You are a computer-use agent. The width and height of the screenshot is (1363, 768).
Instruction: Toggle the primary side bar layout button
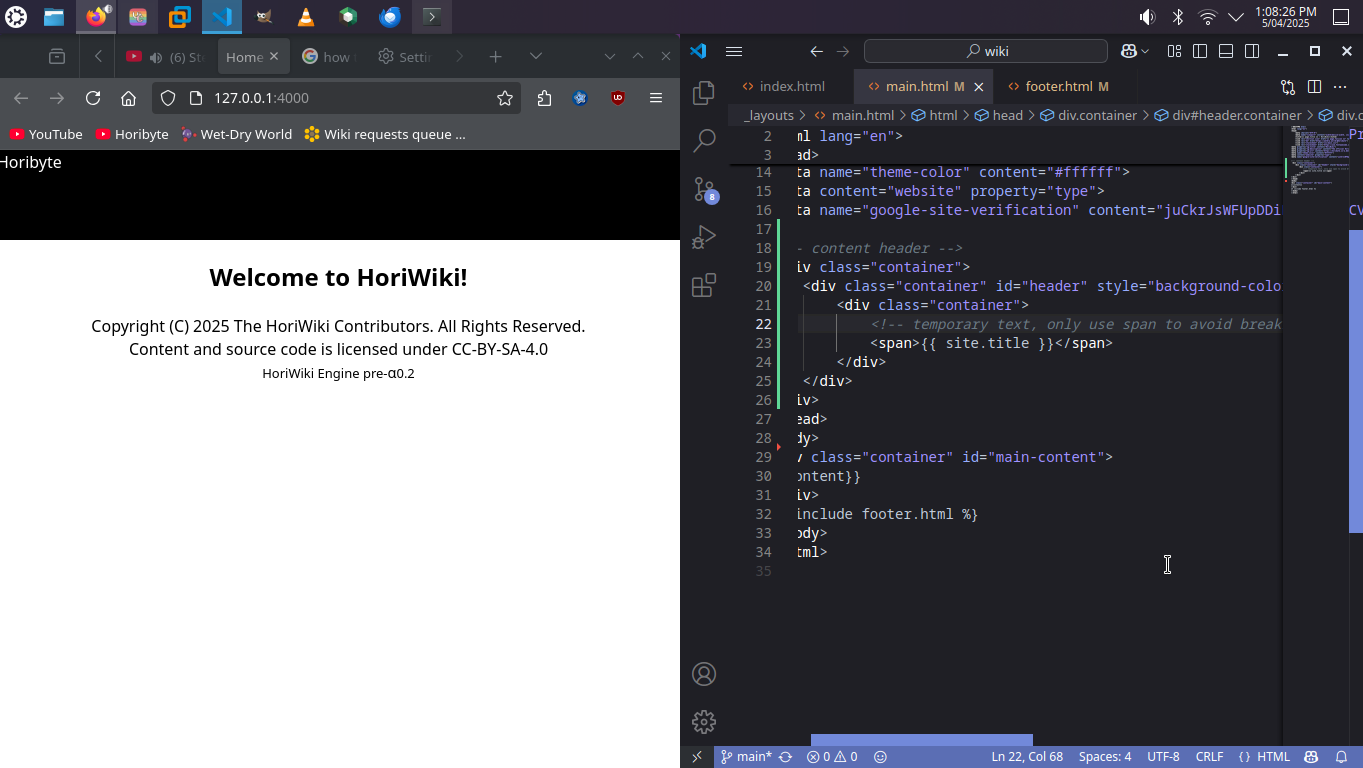1200,51
